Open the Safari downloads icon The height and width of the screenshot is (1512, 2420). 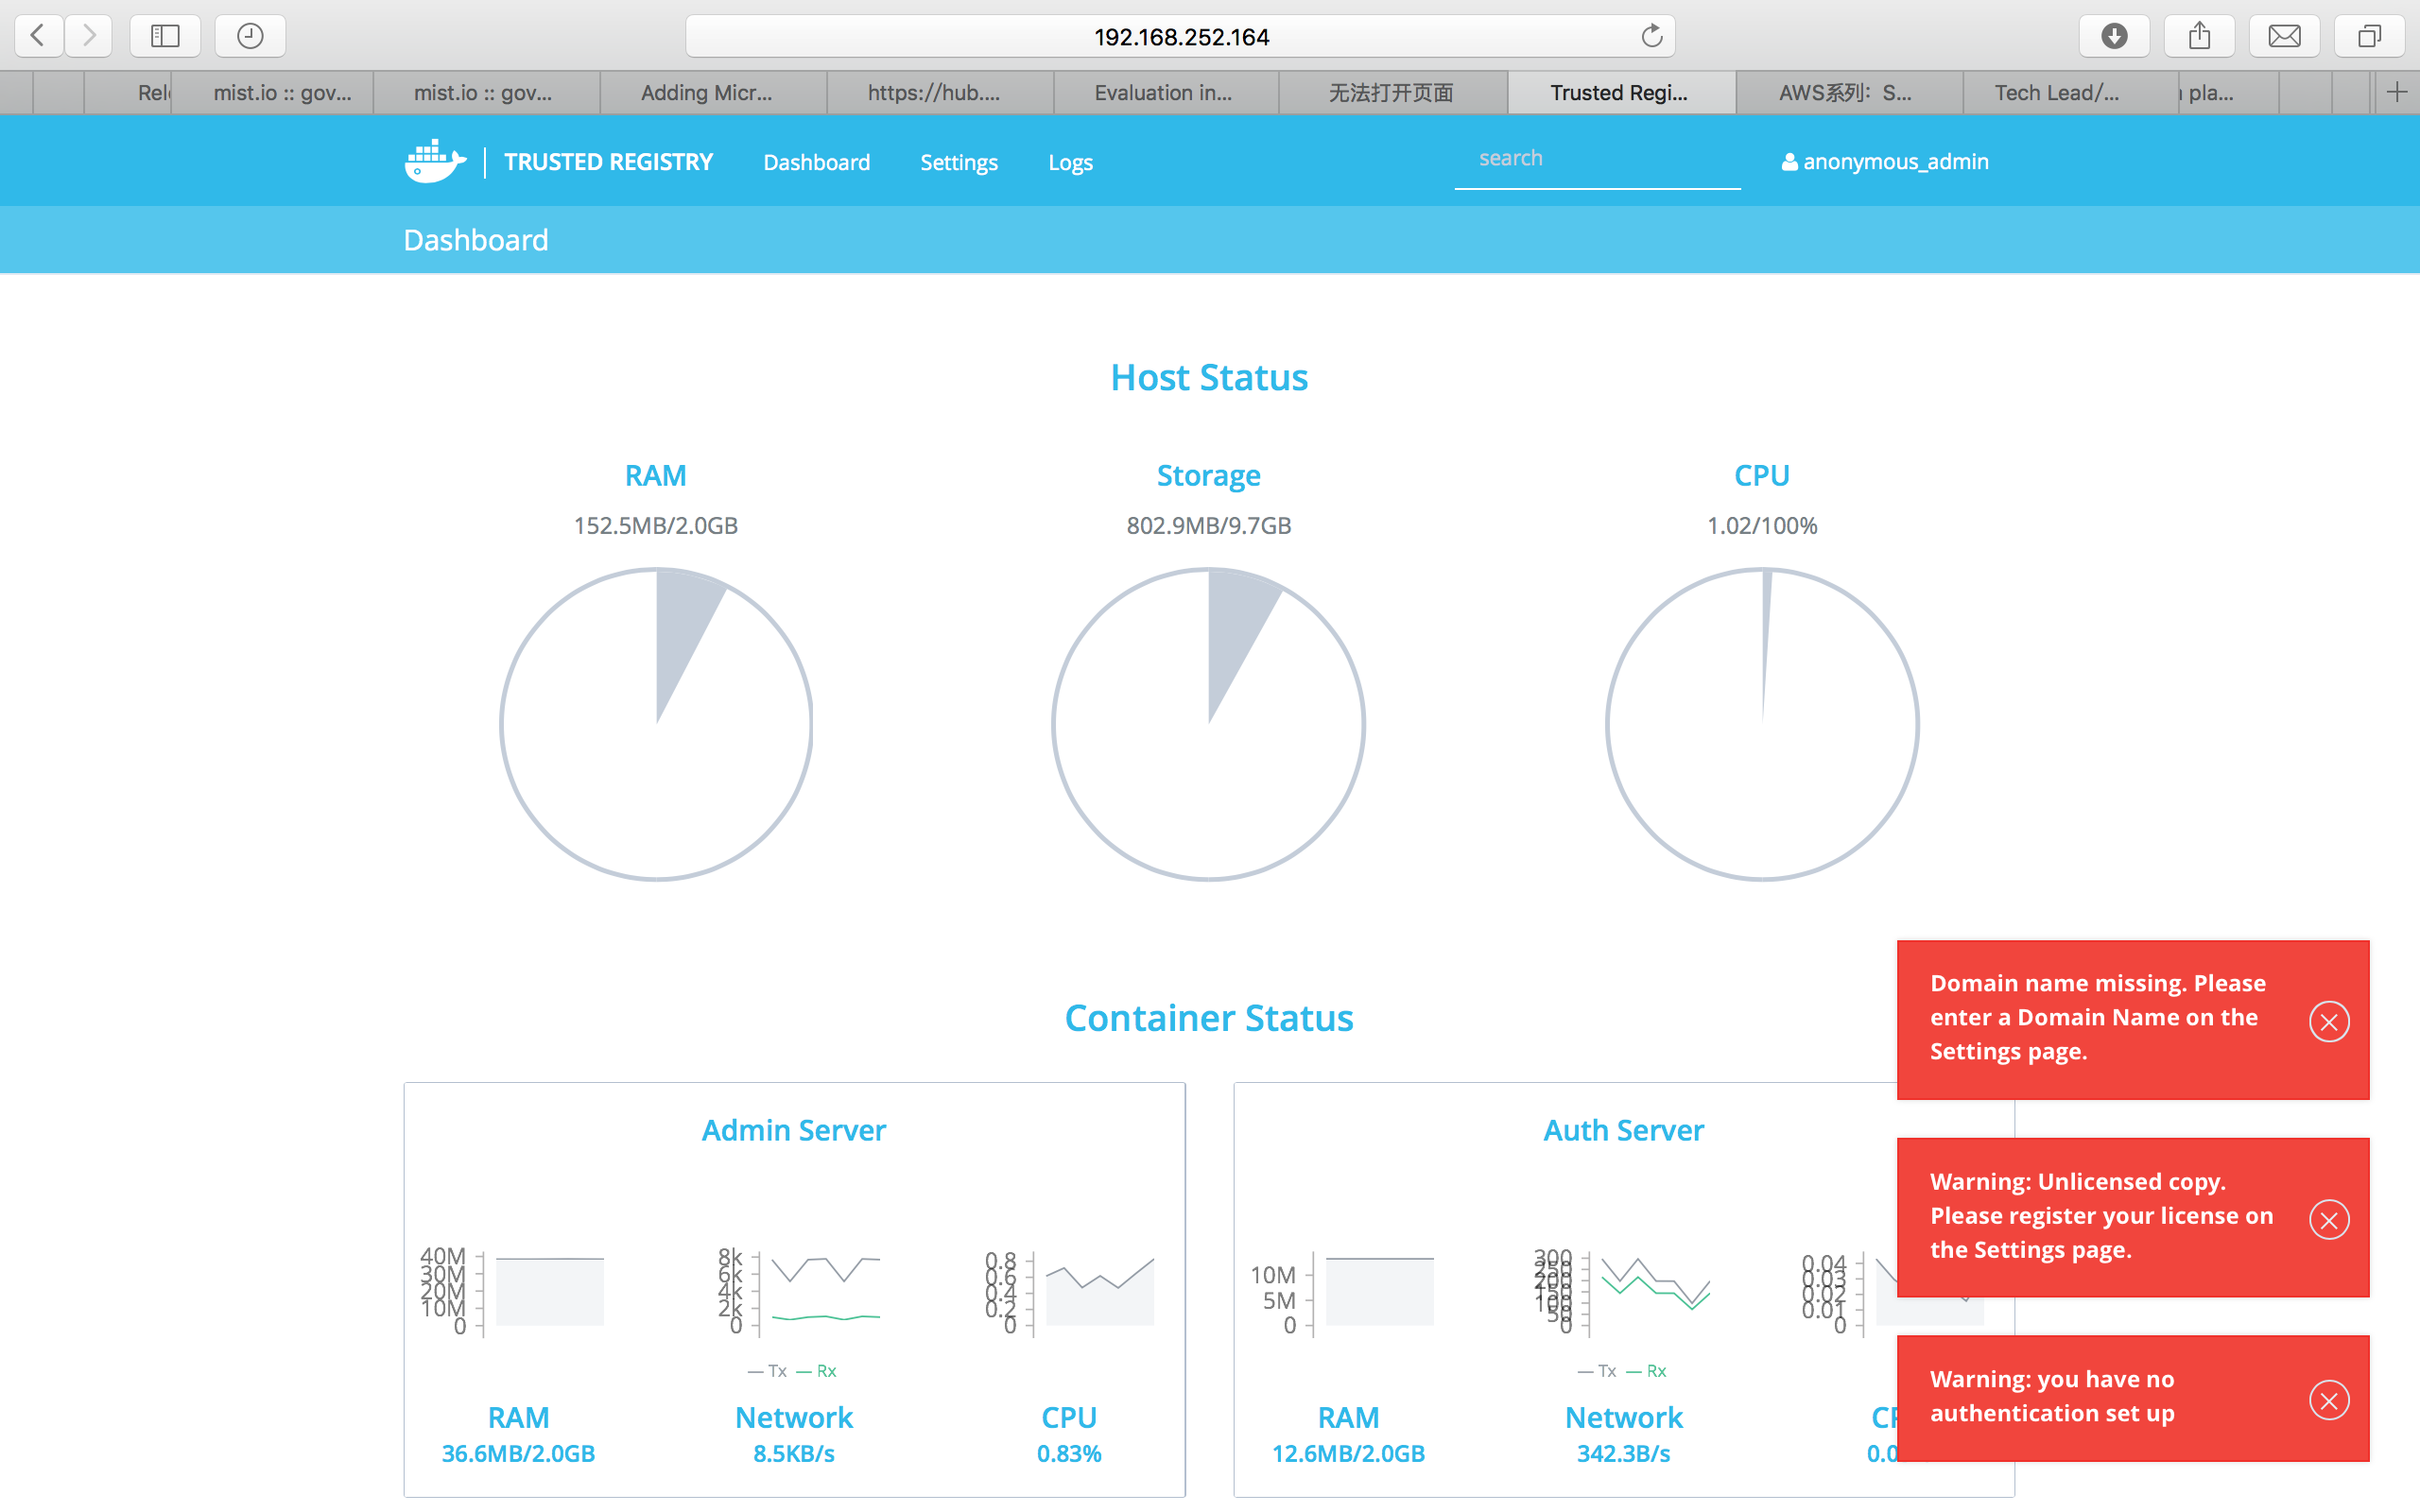pos(2114,36)
